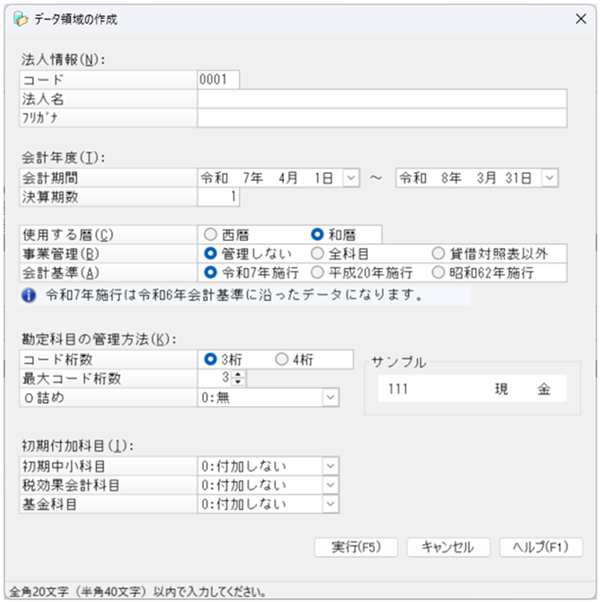The height and width of the screenshot is (602, 600).
Task: Choose the 和暦 calendar option
Action: click(x=318, y=235)
